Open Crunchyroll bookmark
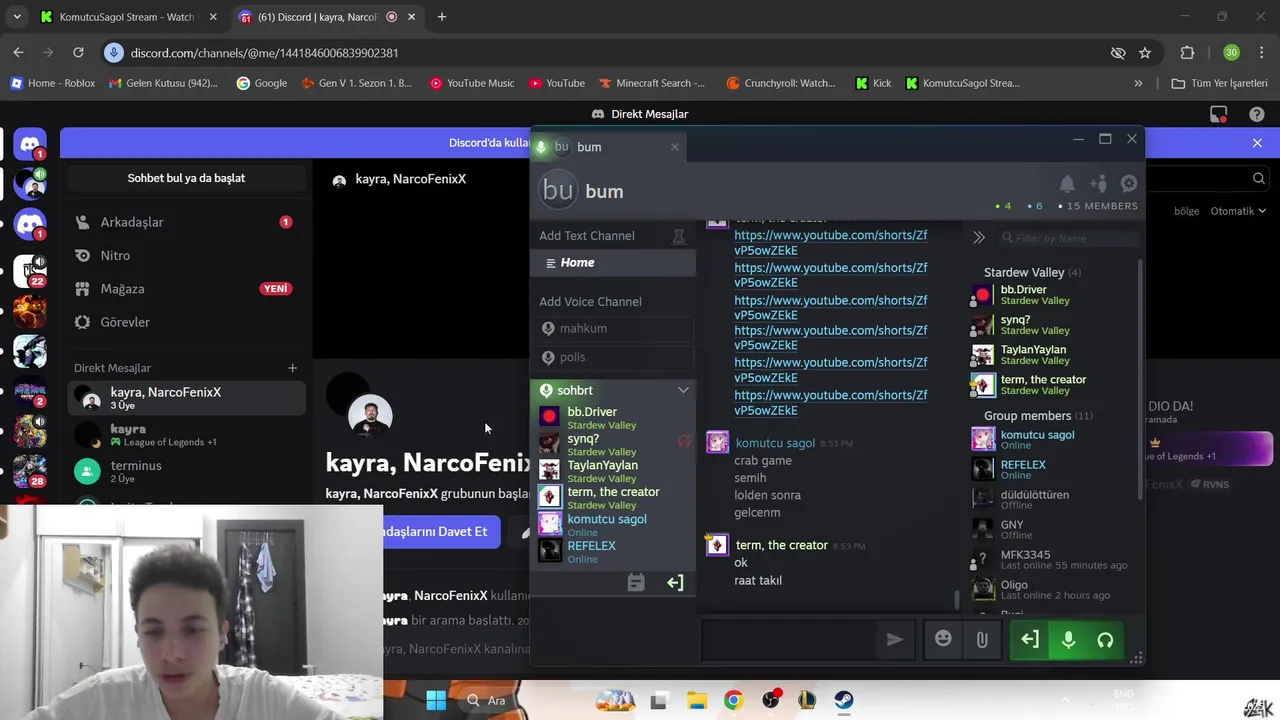Image resolution: width=1280 pixels, height=720 pixels. click(781, 83)
